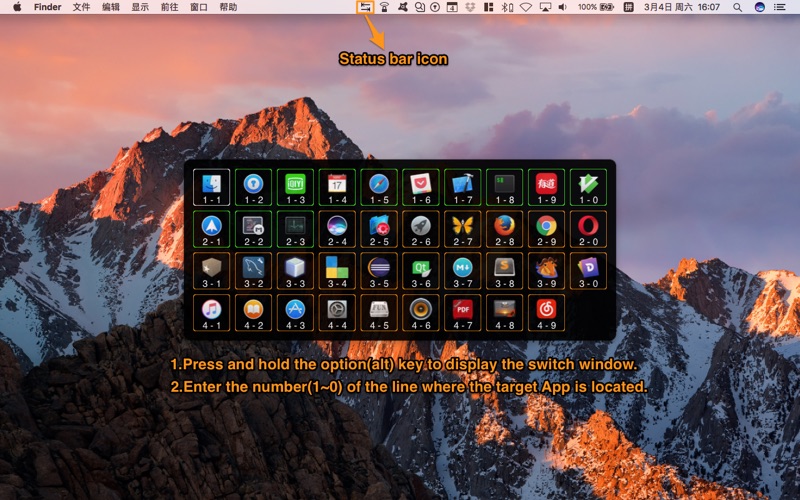Viewport: 800px width, 500px height.
Task: Open the Bluetooth status menu
Action: pyautogui.click(x=507, y=7)
